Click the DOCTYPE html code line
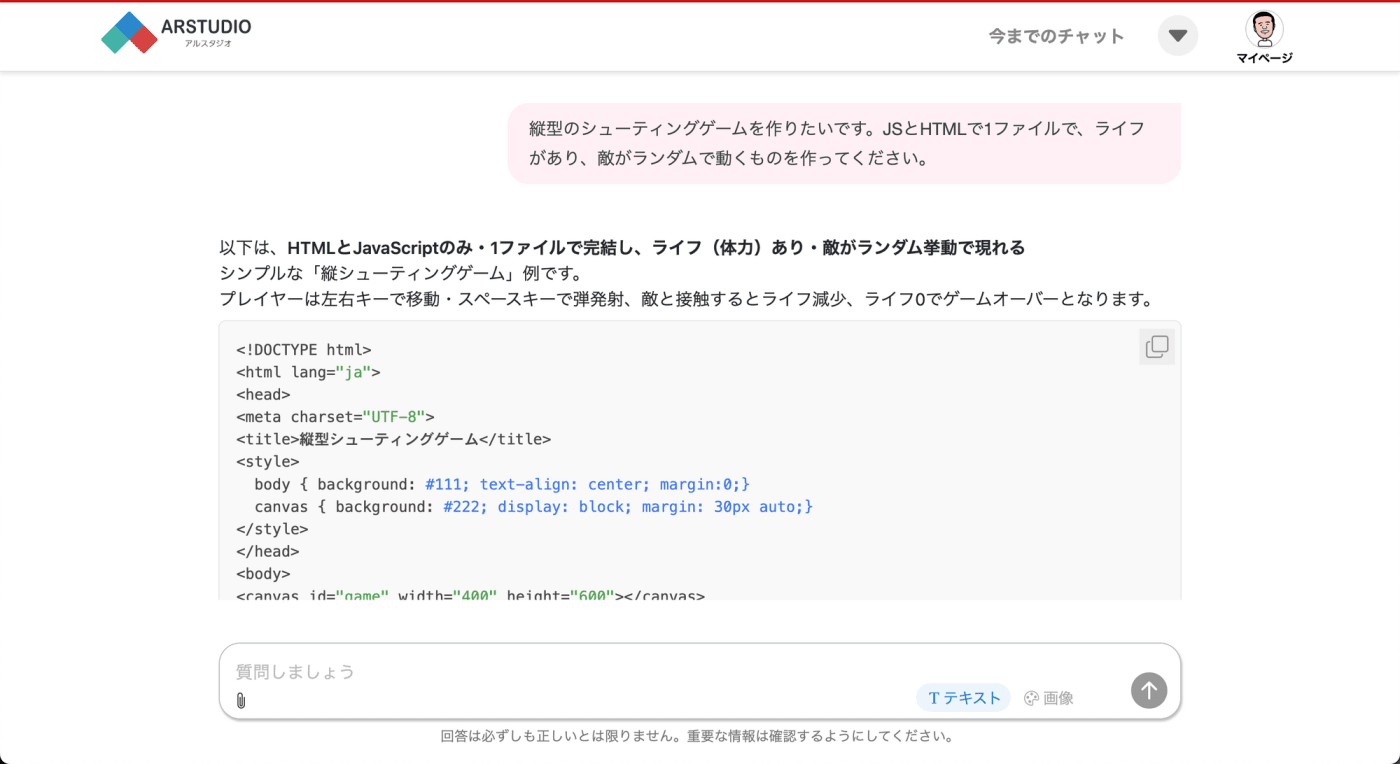This screenshot has height=764, width=1400. click(304, 350)
